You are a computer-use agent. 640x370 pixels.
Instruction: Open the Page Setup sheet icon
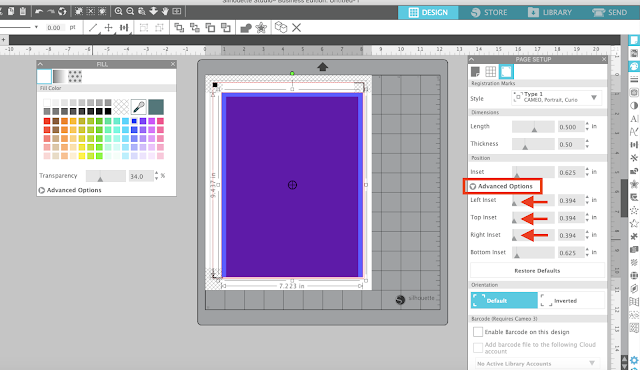pyautogui.click(x=475, y=72)
